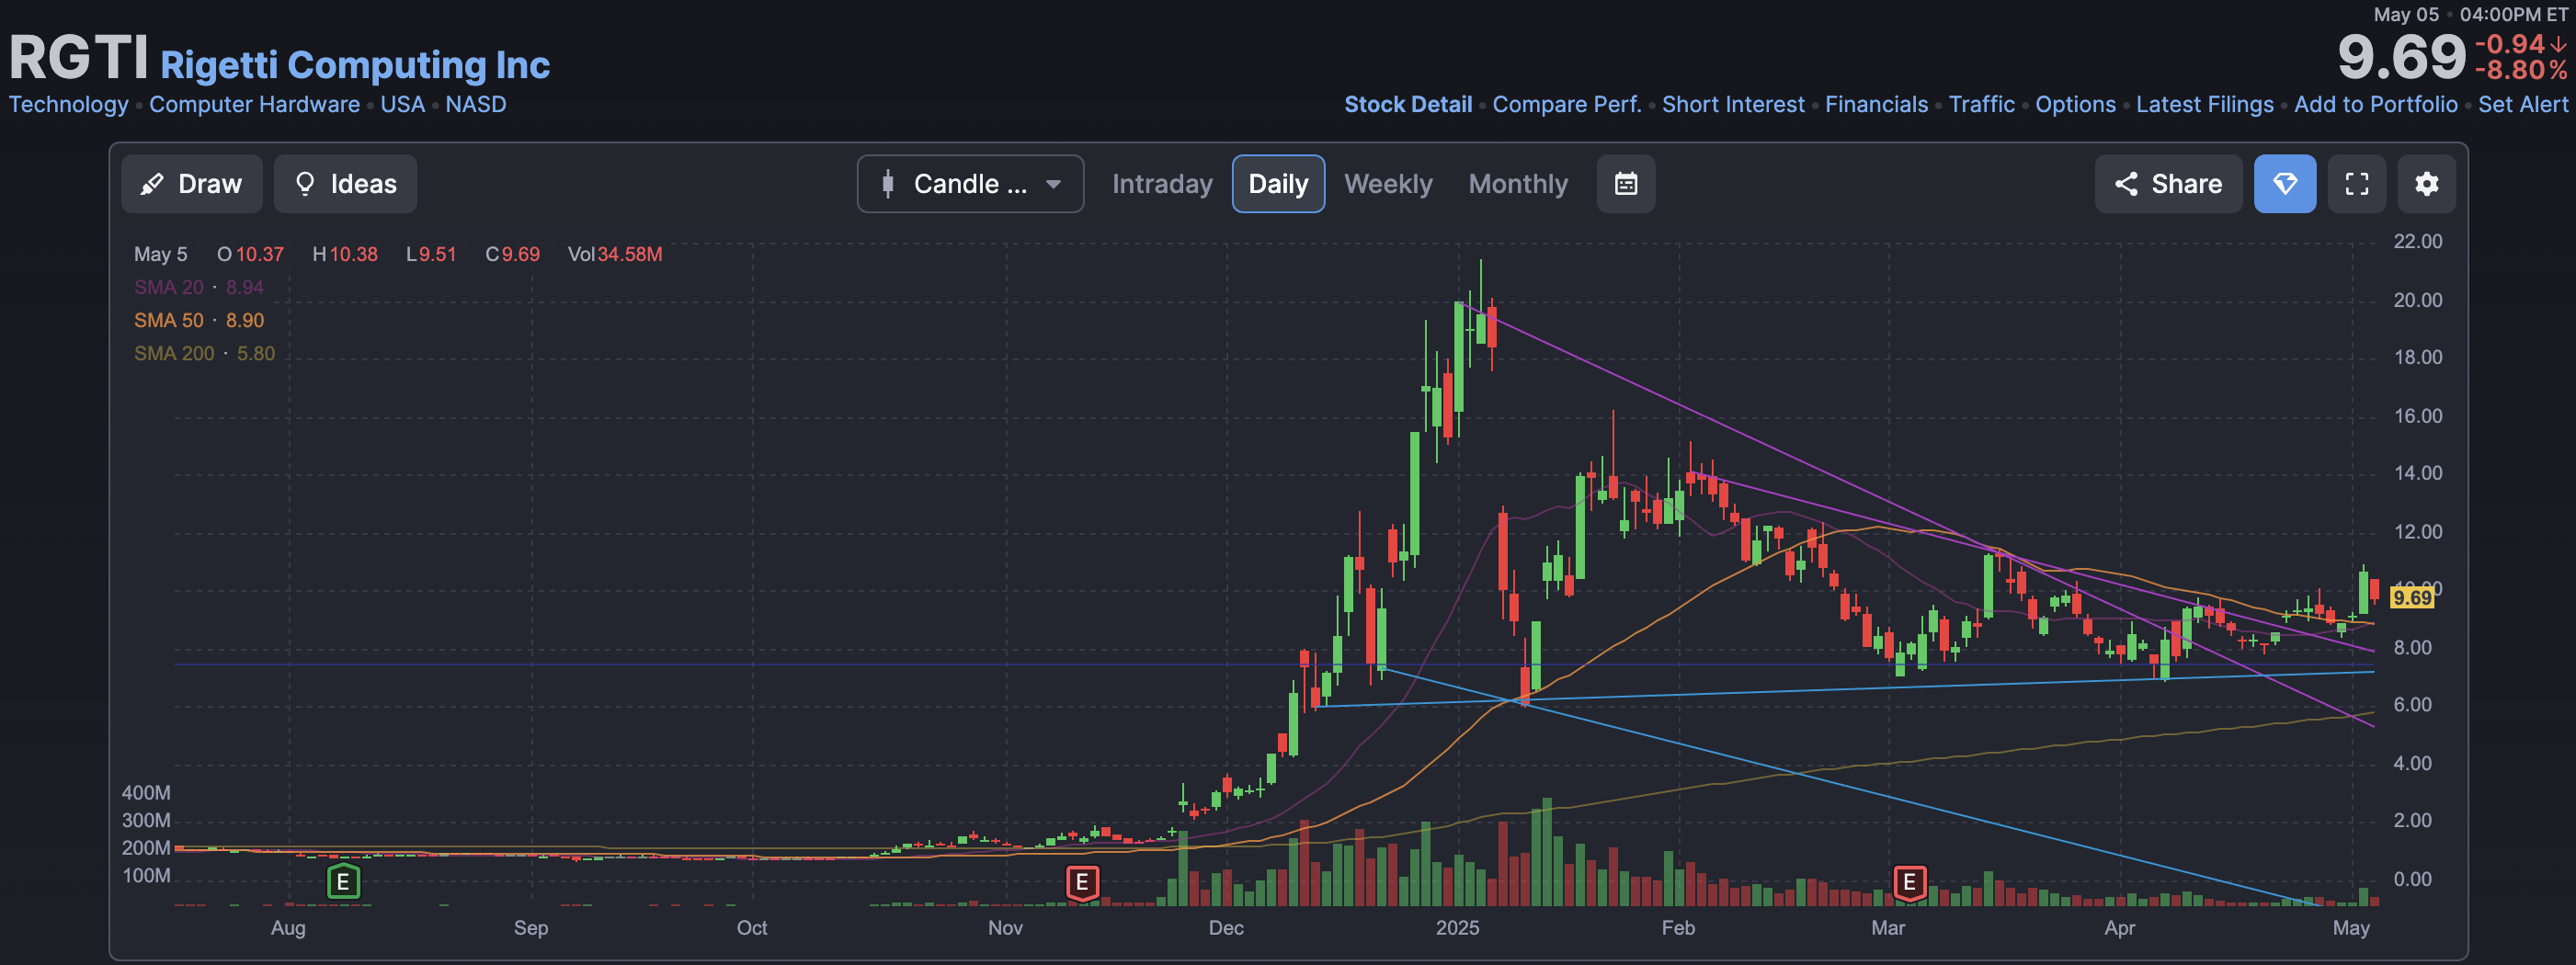
Task: Click Set Alert link
Action: (x=2522, y=104)
